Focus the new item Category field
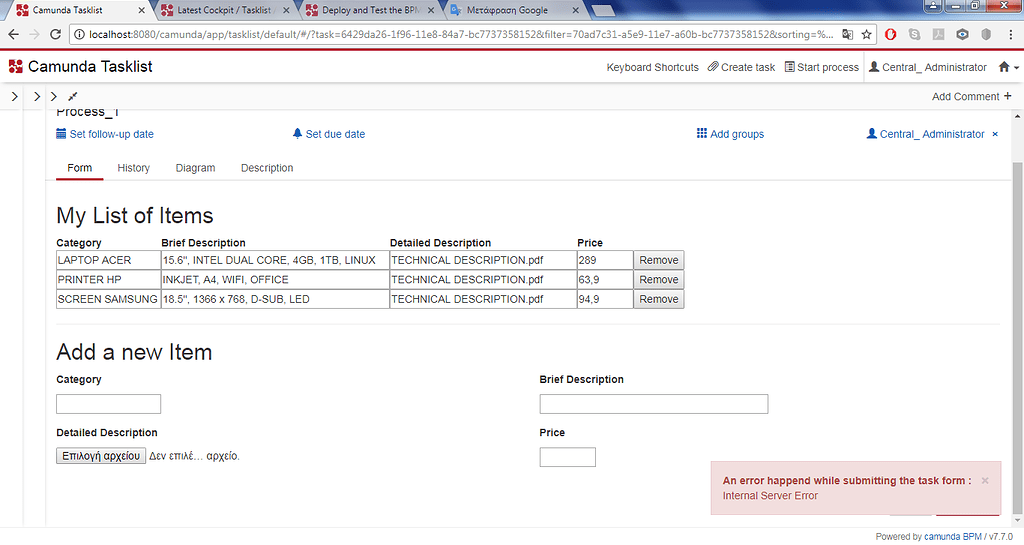1024x545 pixels. coord(108,404)
